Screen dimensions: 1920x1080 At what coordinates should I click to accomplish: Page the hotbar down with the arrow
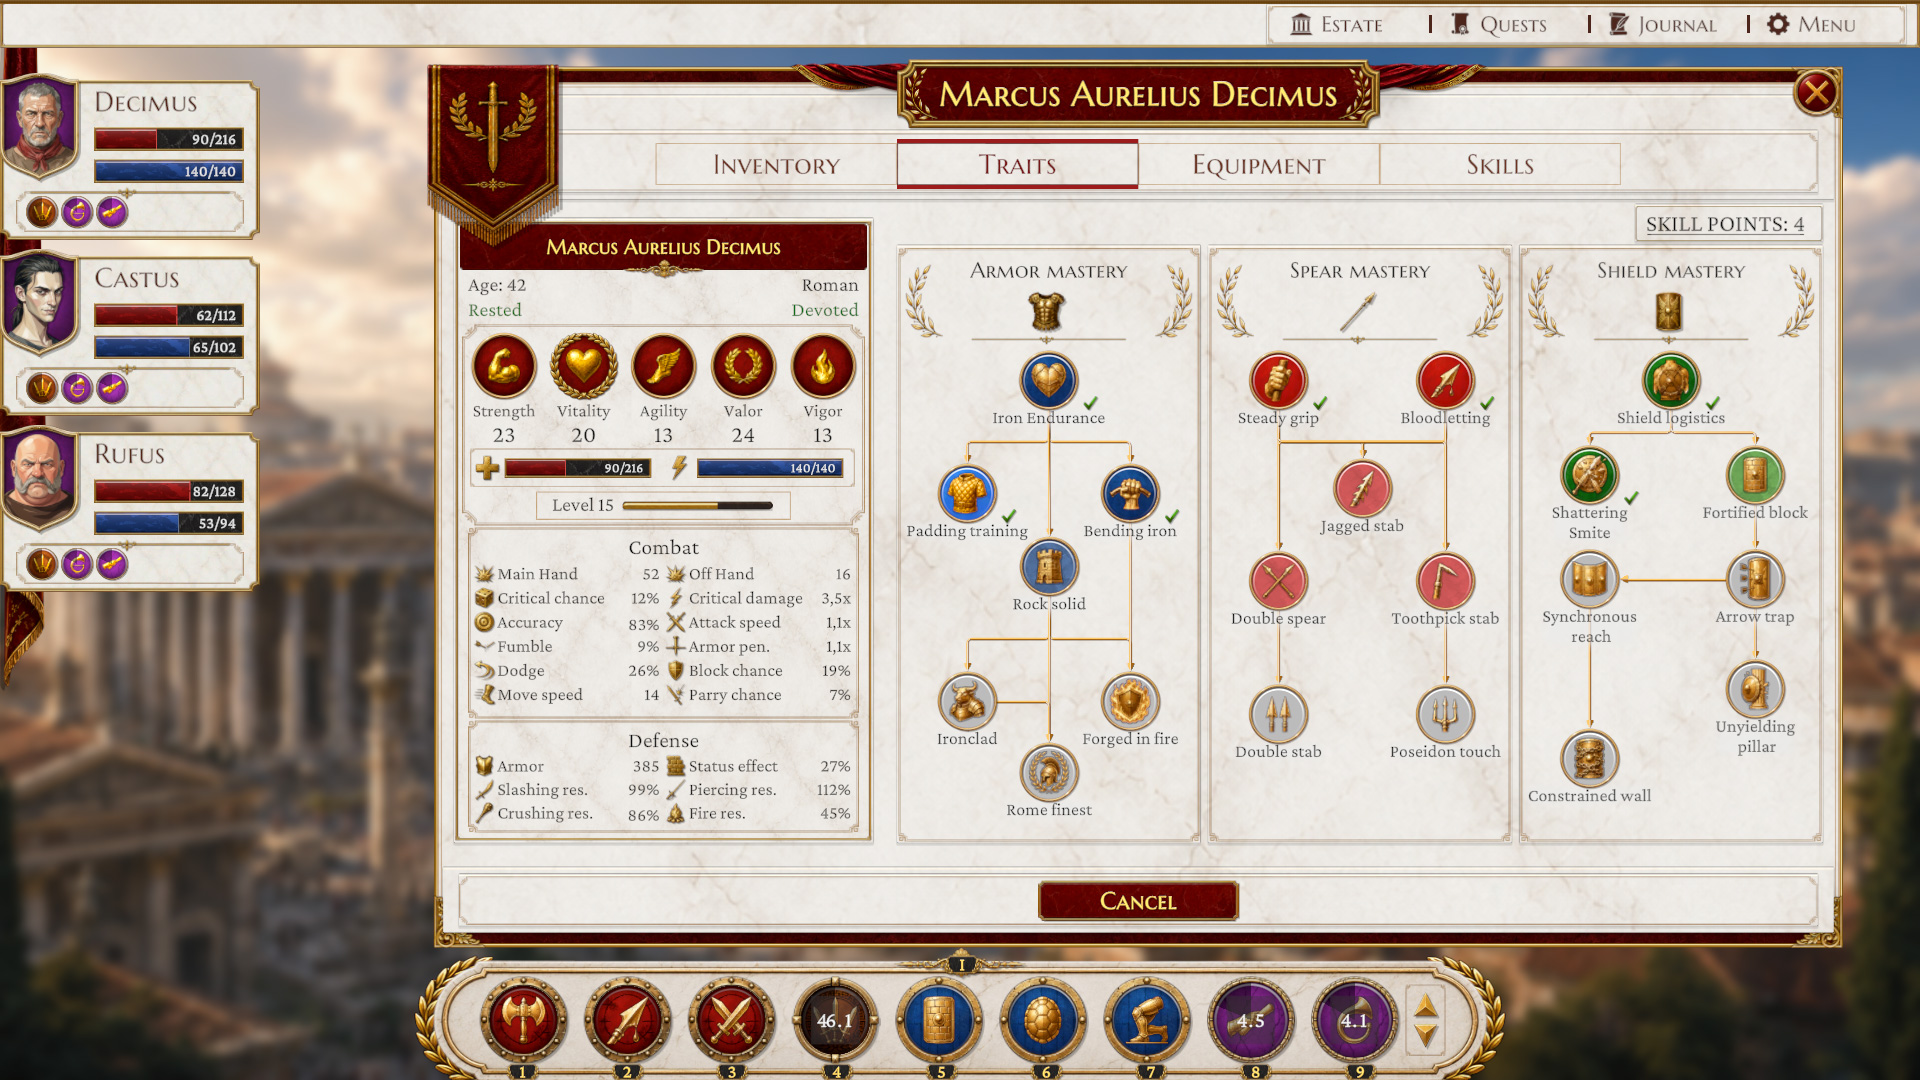click(x=1427, y=1035)
